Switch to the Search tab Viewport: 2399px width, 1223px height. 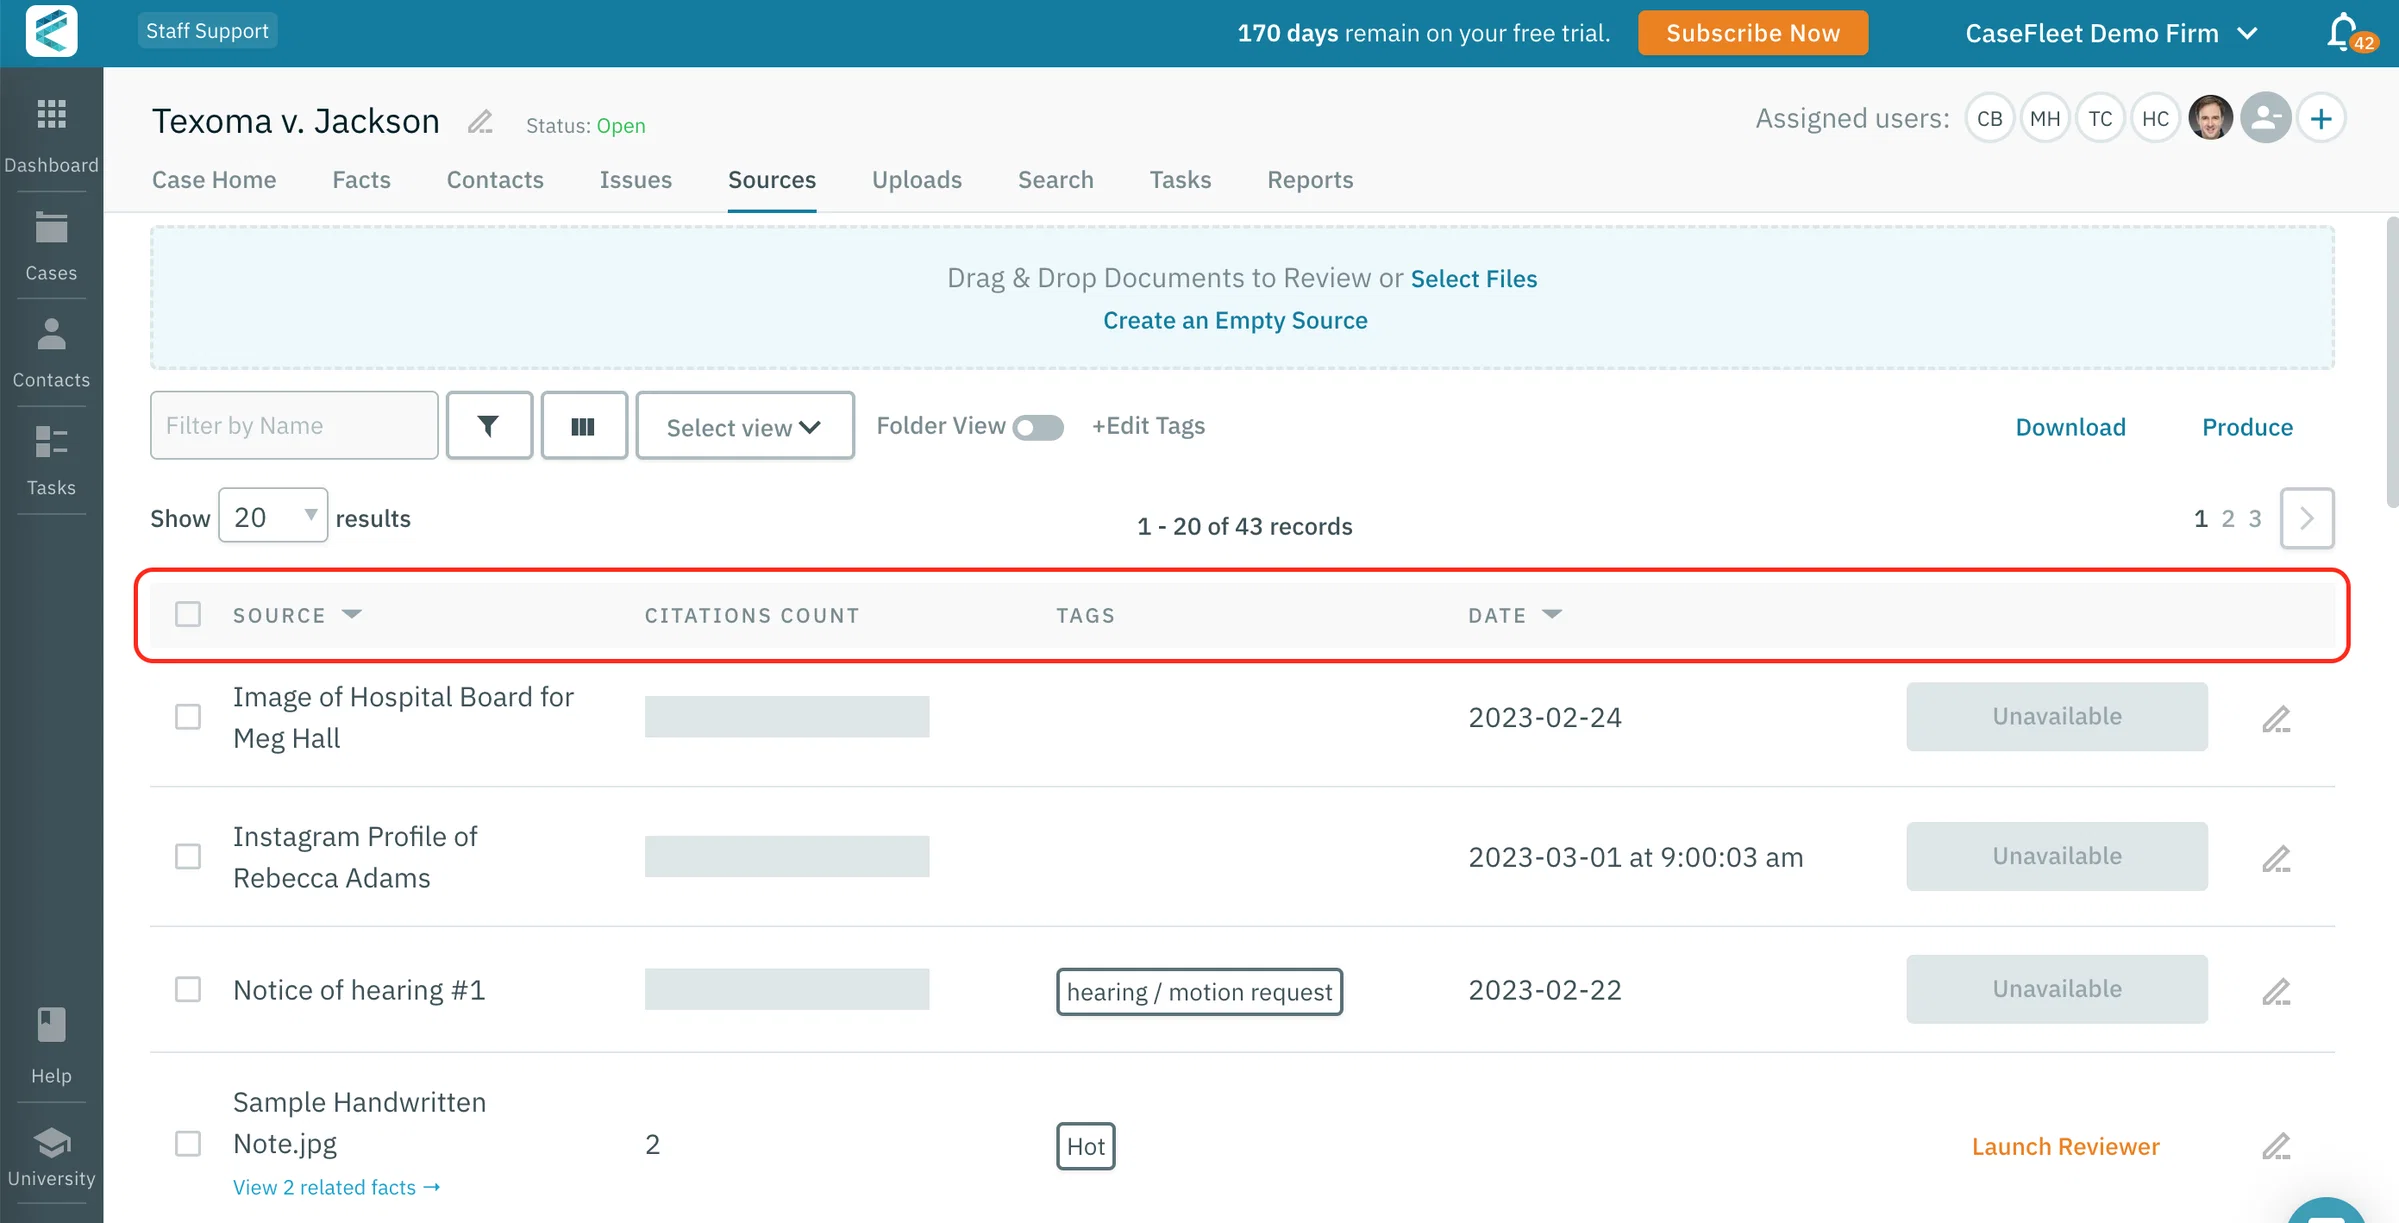pos(1056,180)
